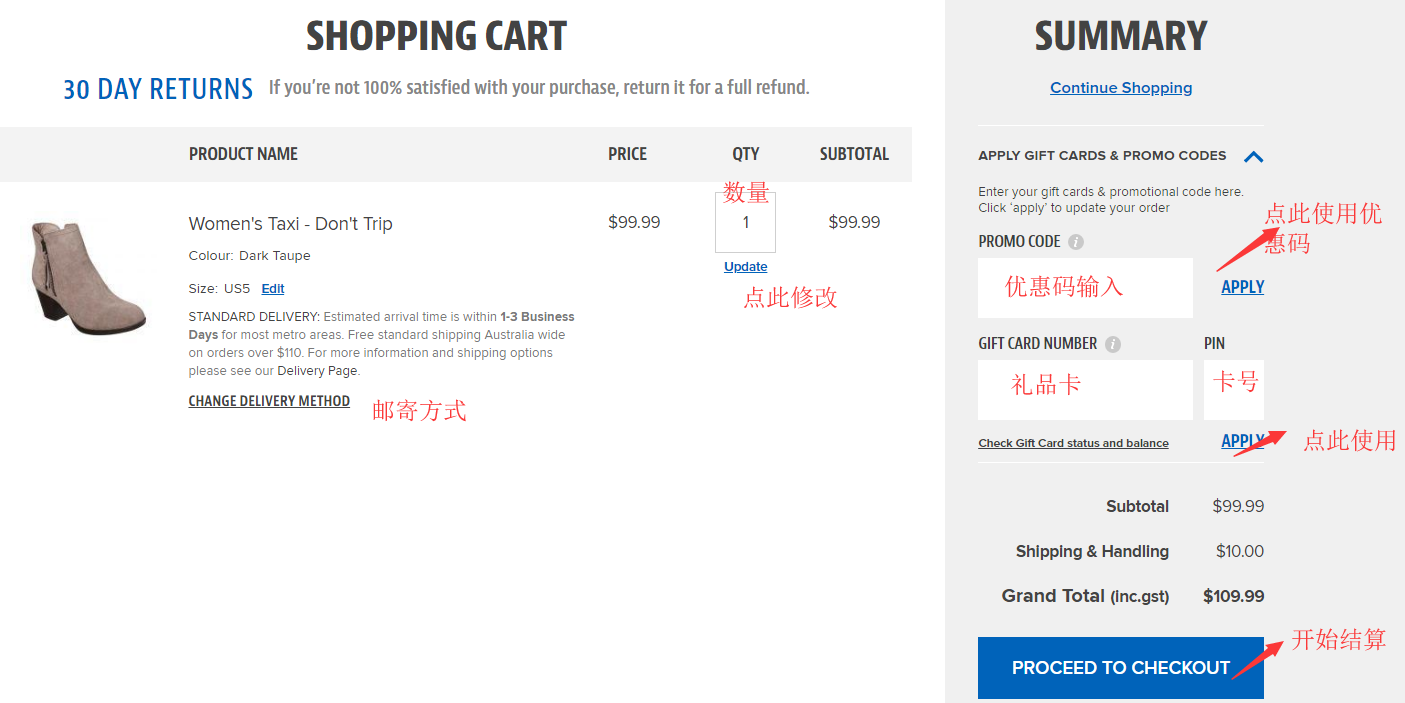
Task: Follow the Continue Shopping link
Action: click(x=1121, y=88)
